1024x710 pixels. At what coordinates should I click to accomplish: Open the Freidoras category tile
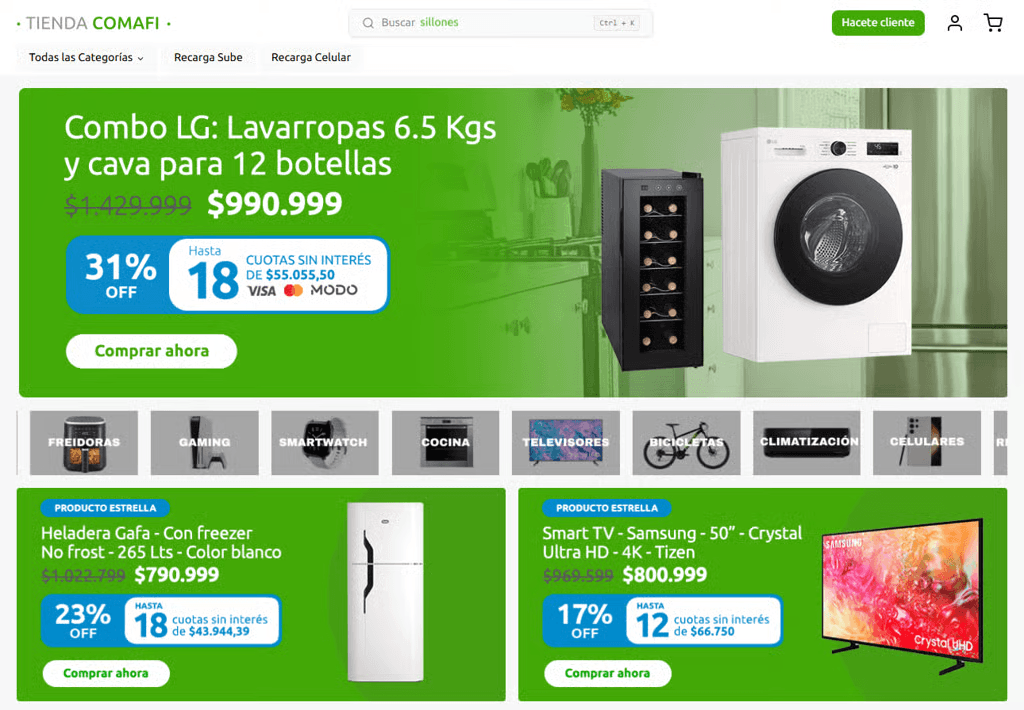coord(84,442)
